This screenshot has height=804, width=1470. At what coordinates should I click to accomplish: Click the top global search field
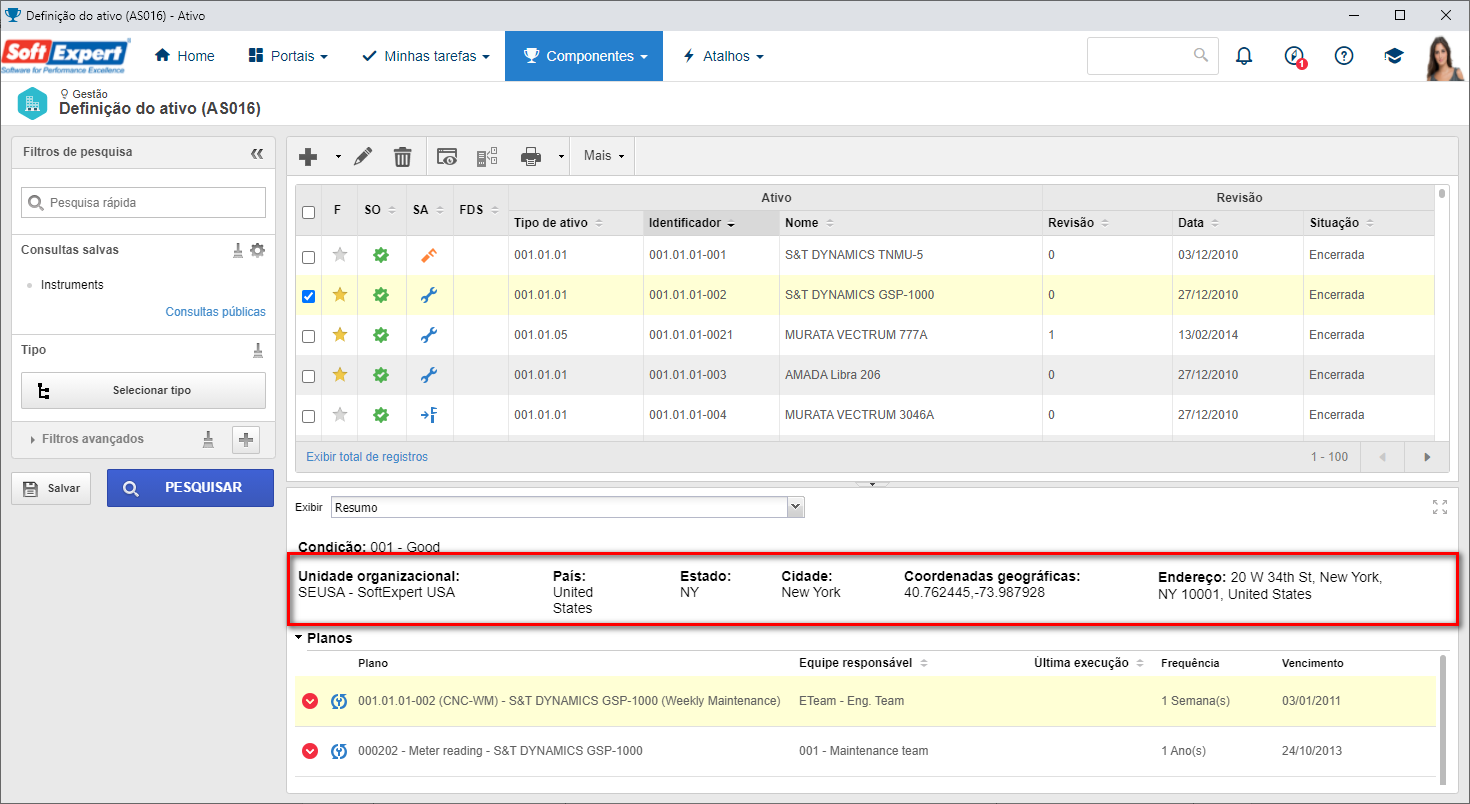[x=1152, y=56]
